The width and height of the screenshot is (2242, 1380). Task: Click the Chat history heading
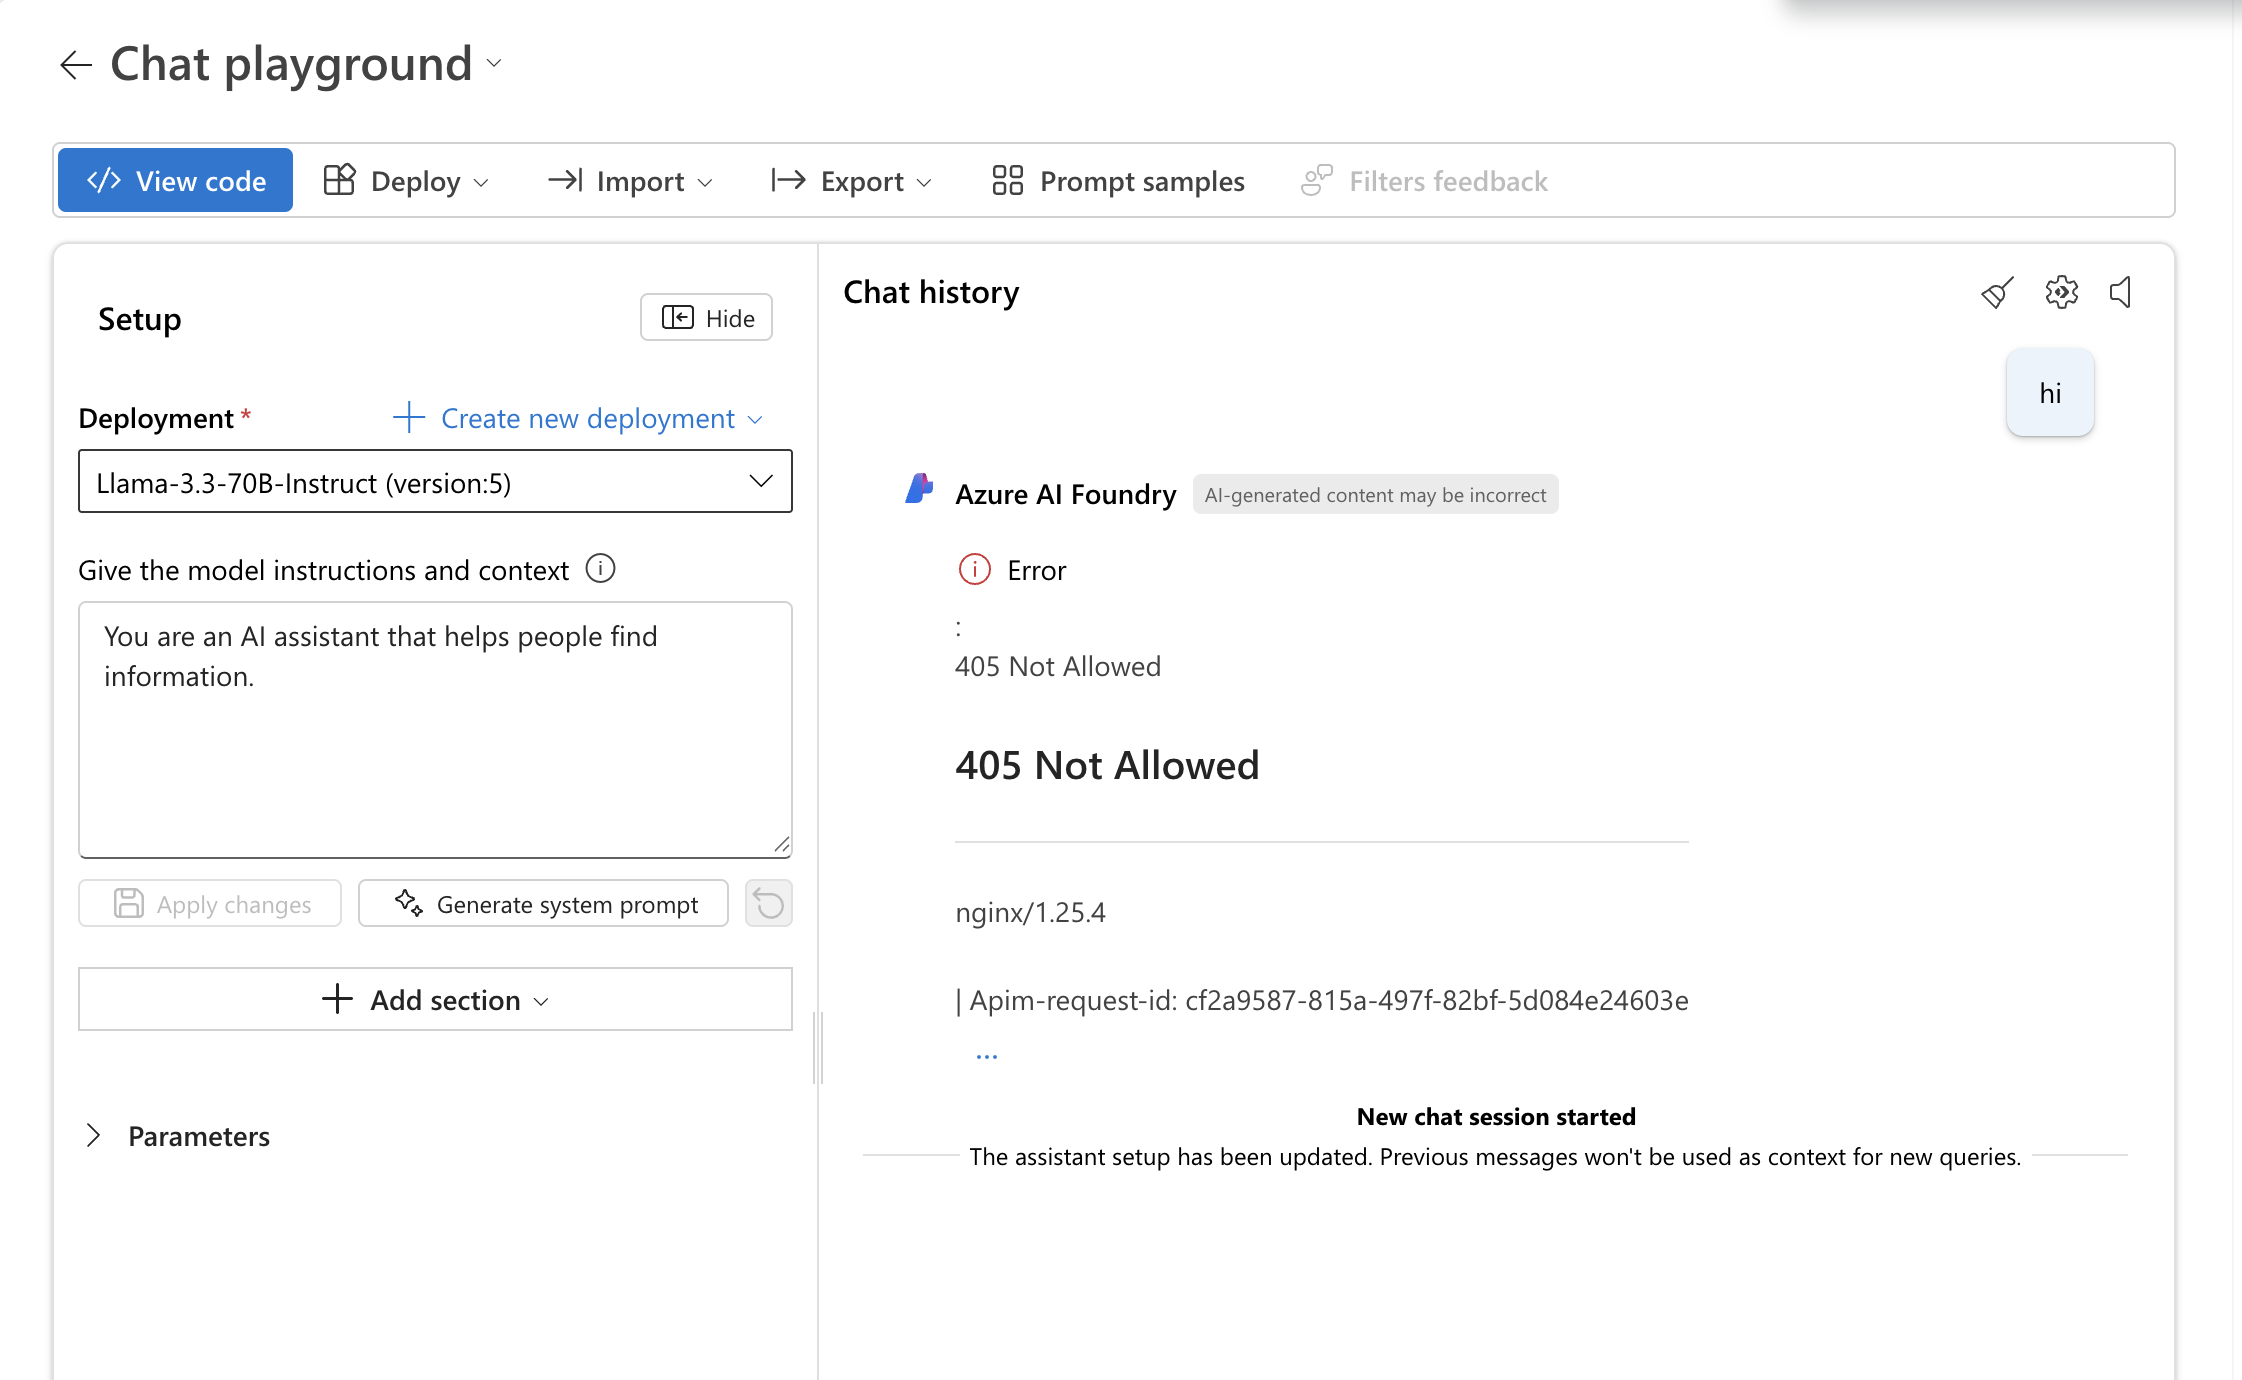click(931, 292)
